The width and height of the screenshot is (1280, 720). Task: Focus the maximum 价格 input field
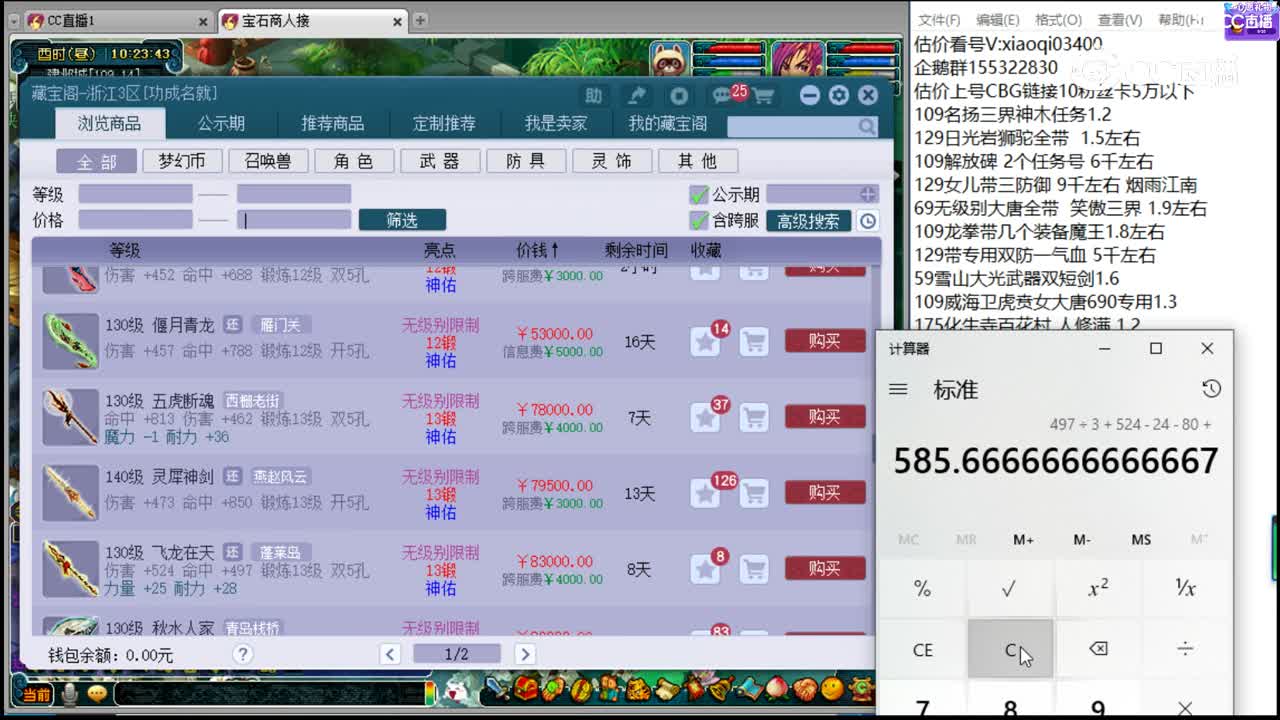click(x=294, y=220)
